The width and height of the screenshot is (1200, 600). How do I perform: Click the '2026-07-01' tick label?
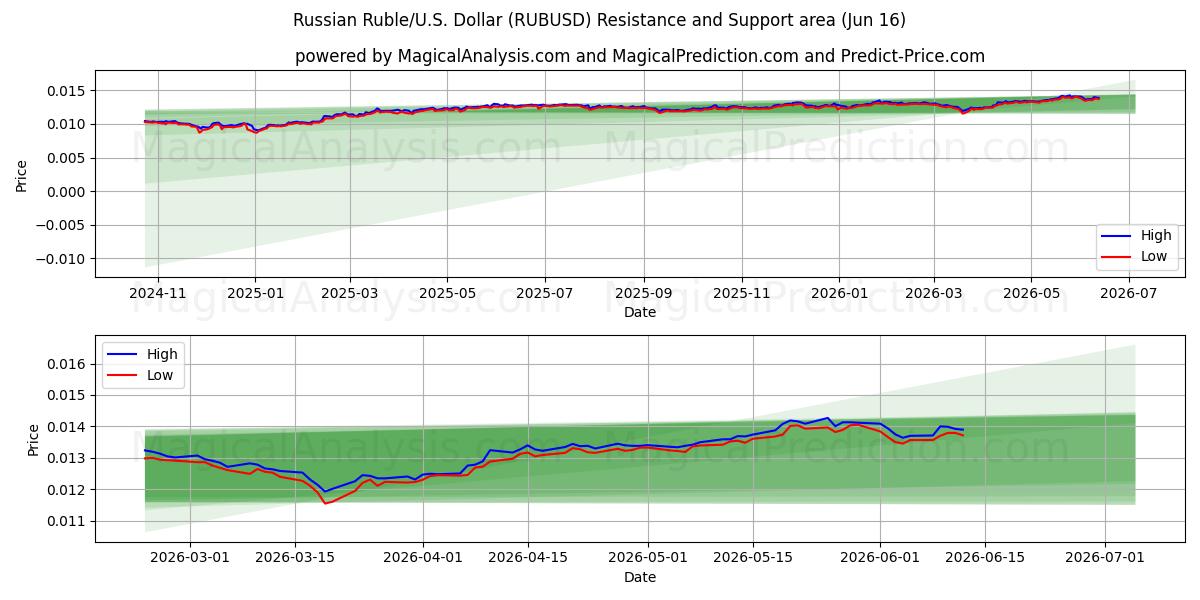[x=1105, y=558]
